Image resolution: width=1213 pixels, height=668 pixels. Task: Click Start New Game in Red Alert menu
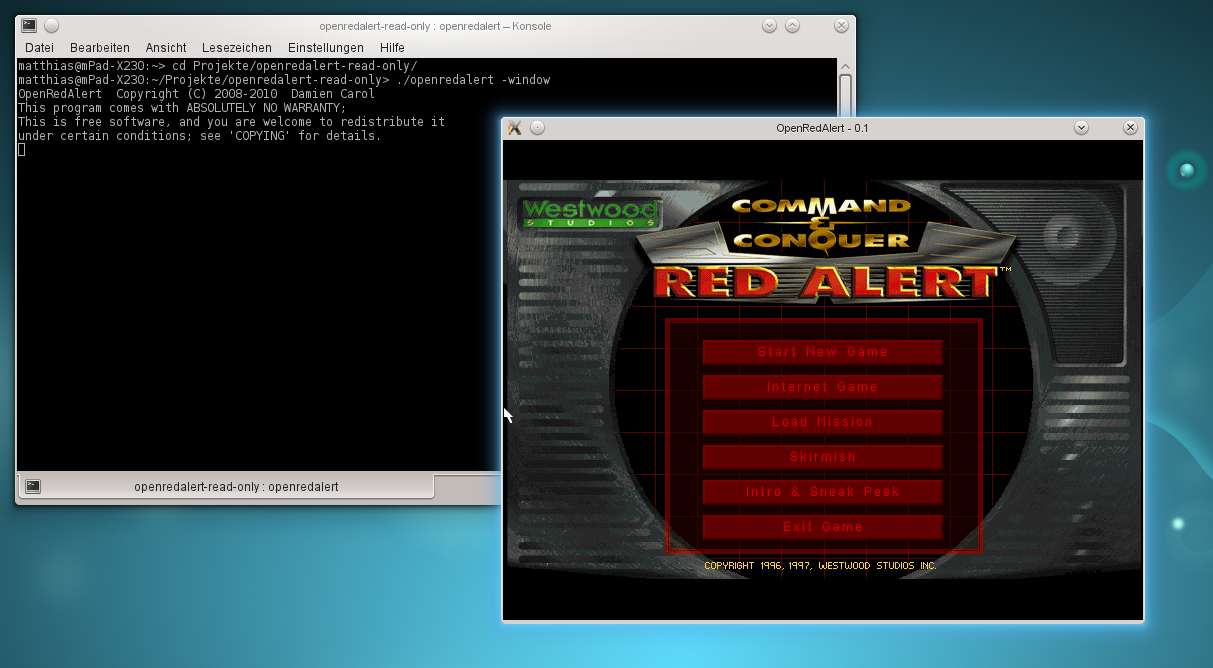coord(823,352)
